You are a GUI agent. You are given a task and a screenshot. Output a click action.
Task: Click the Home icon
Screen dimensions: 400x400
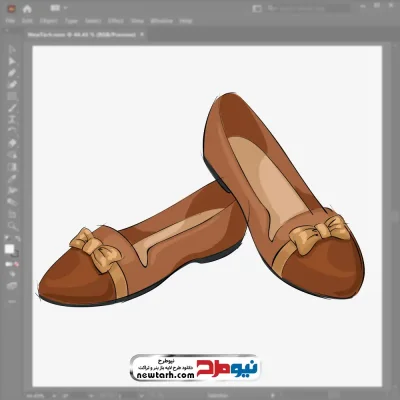click(x=27, y=9)
